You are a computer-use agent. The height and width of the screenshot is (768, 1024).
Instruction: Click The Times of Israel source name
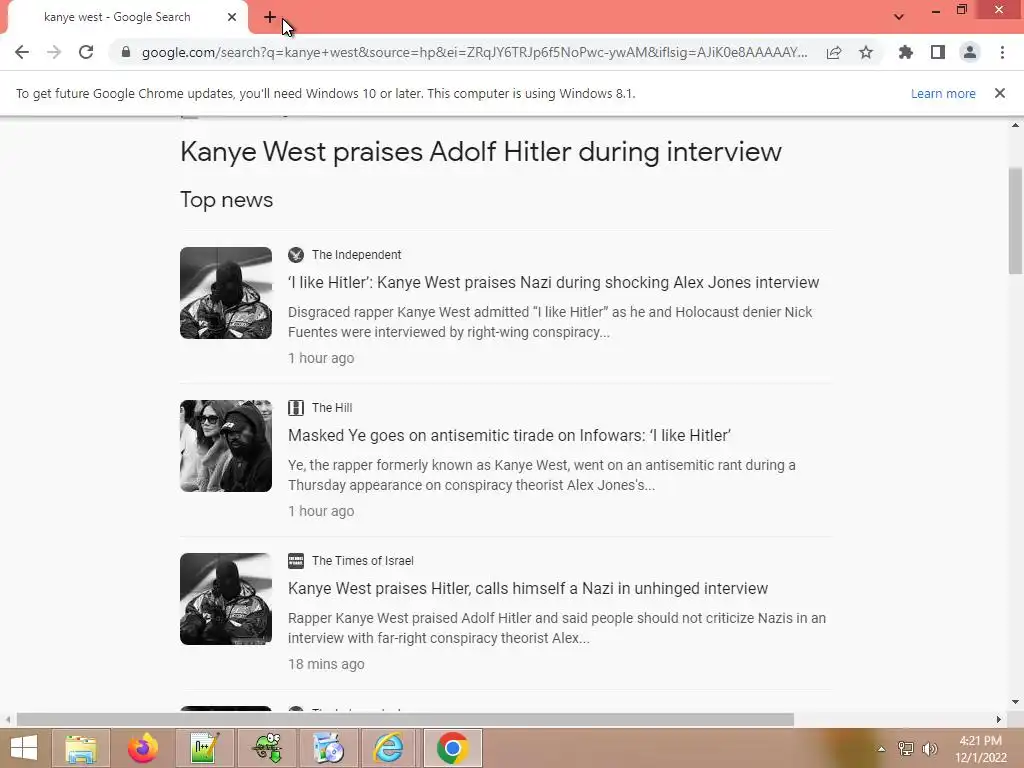[362, 560]
